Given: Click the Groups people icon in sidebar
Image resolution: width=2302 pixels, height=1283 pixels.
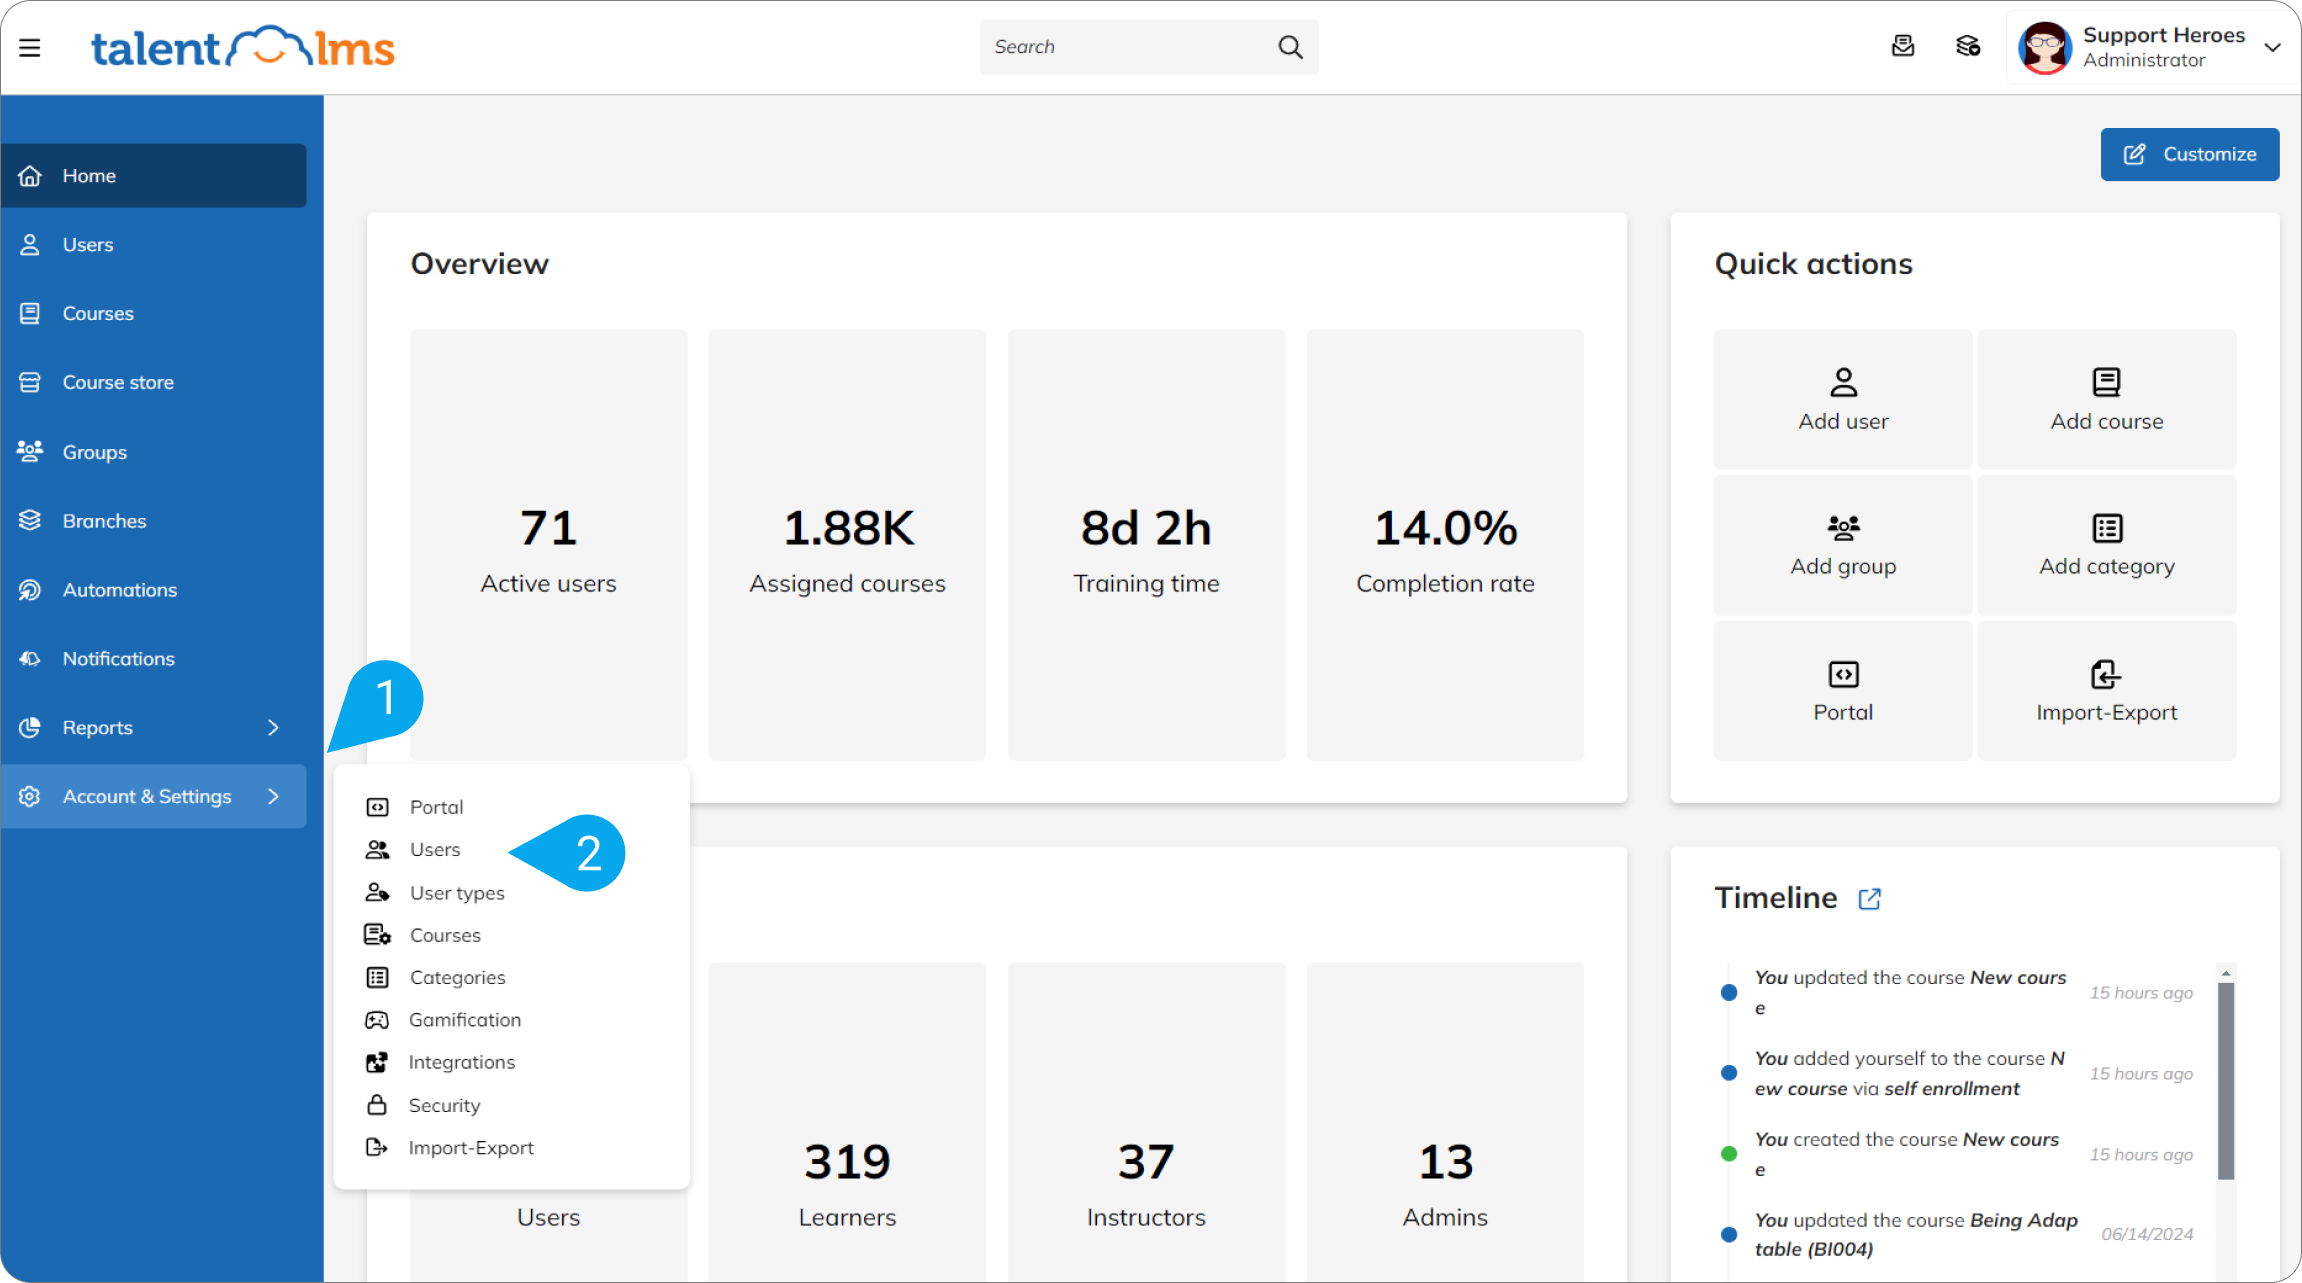Looking at the screenshot, I should [30, 452].
